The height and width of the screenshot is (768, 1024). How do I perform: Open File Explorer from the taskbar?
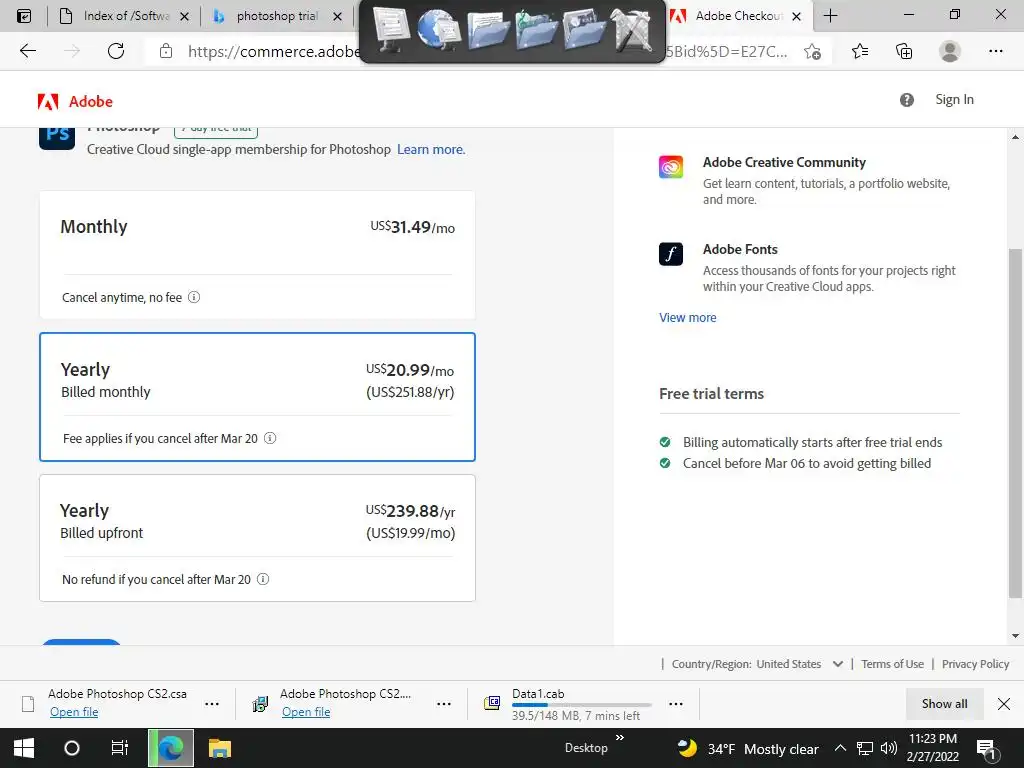pyautogui.click(x=220, y=748)
